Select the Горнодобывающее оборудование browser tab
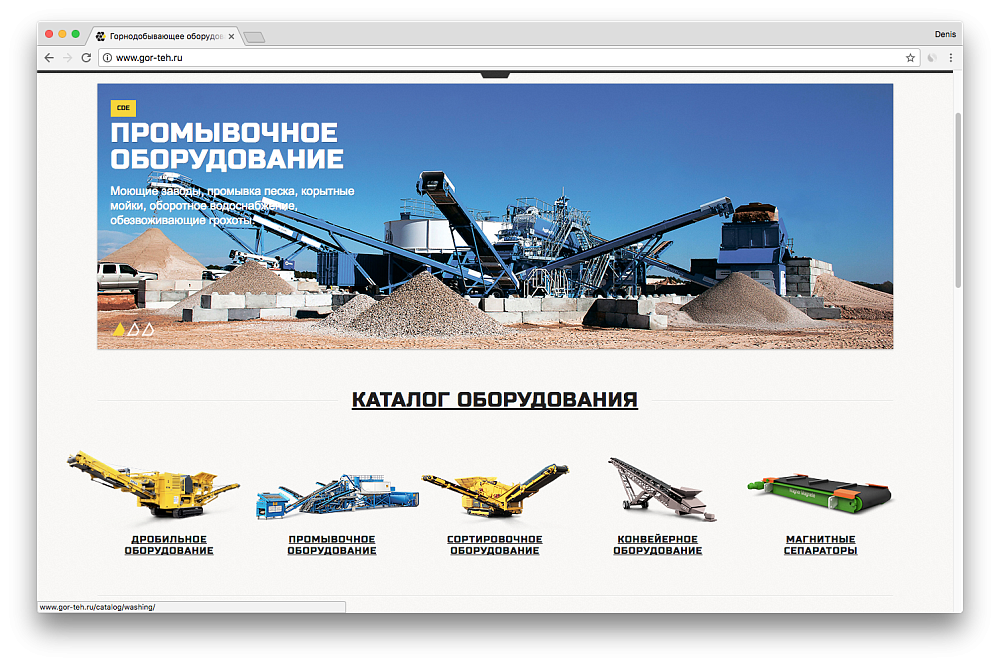This screenshot has height=666, width=1000. click(165, 36)
